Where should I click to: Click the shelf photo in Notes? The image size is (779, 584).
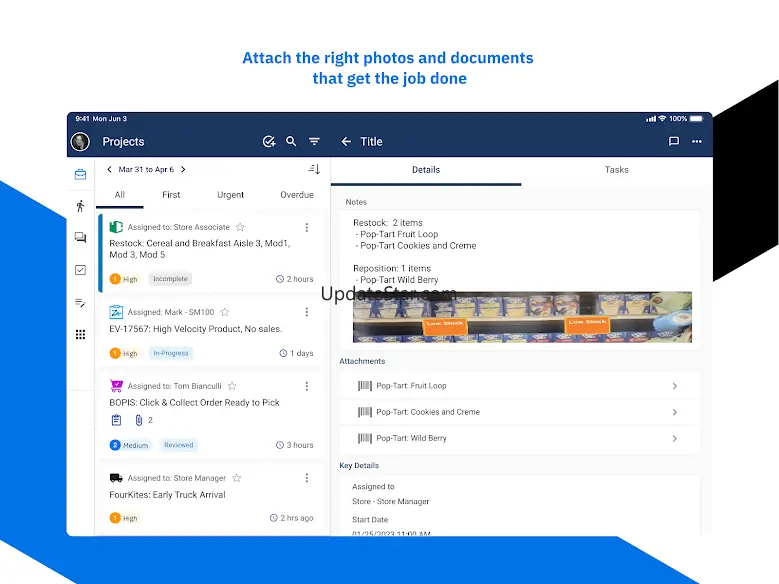click(522, 317)
